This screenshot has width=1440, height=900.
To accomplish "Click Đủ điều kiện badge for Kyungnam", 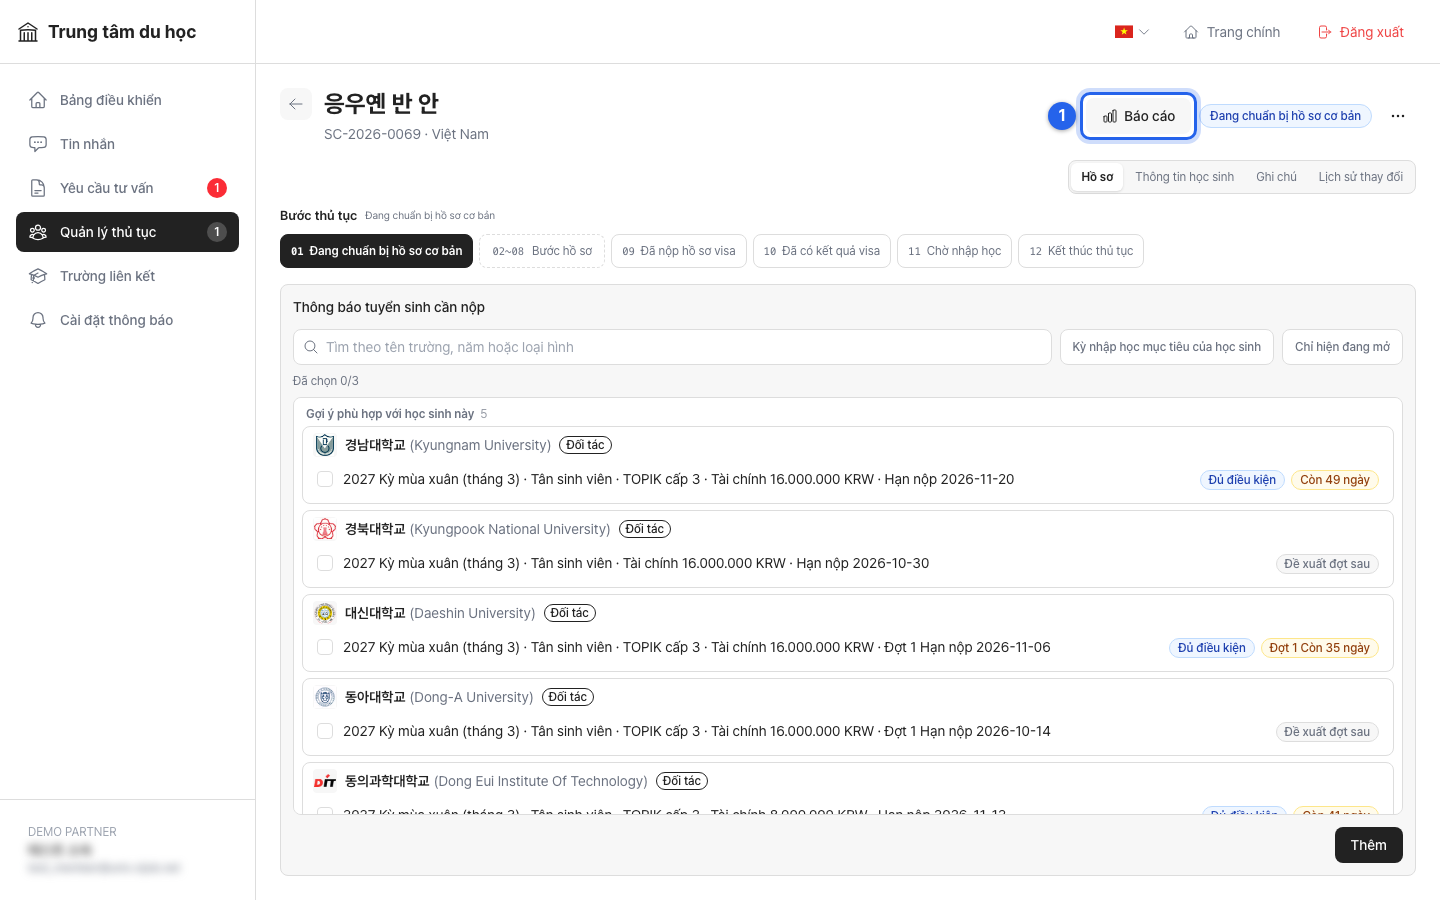I will [1242, 480].
